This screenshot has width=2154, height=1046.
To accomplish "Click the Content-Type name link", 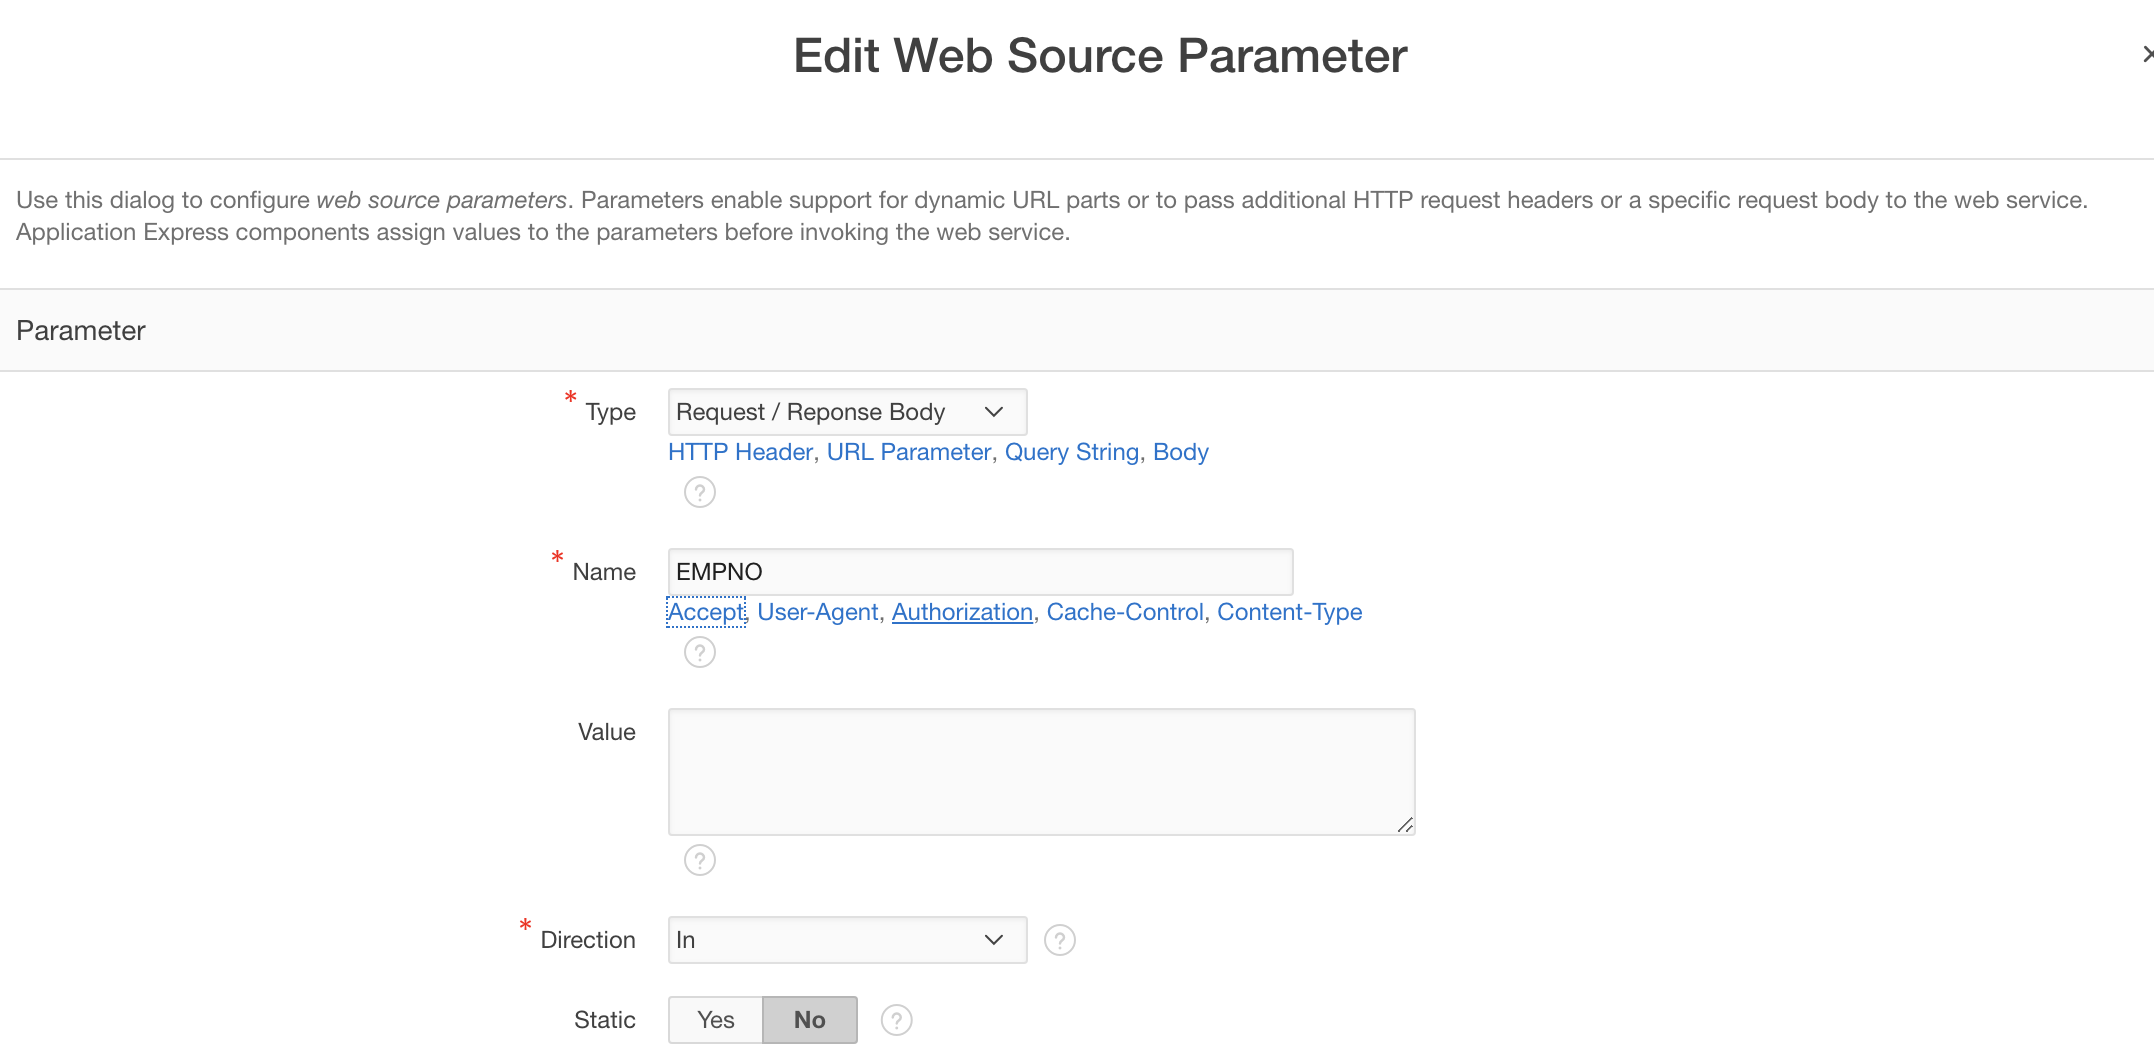I will click(1289, 612).
